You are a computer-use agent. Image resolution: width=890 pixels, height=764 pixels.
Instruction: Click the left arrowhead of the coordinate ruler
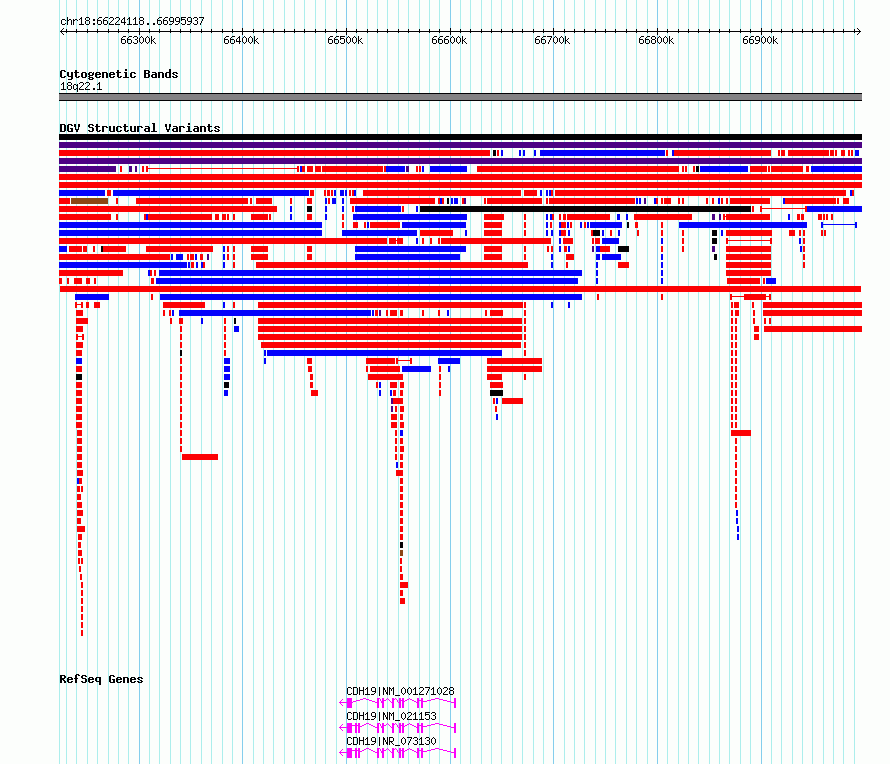coord(62,31)
